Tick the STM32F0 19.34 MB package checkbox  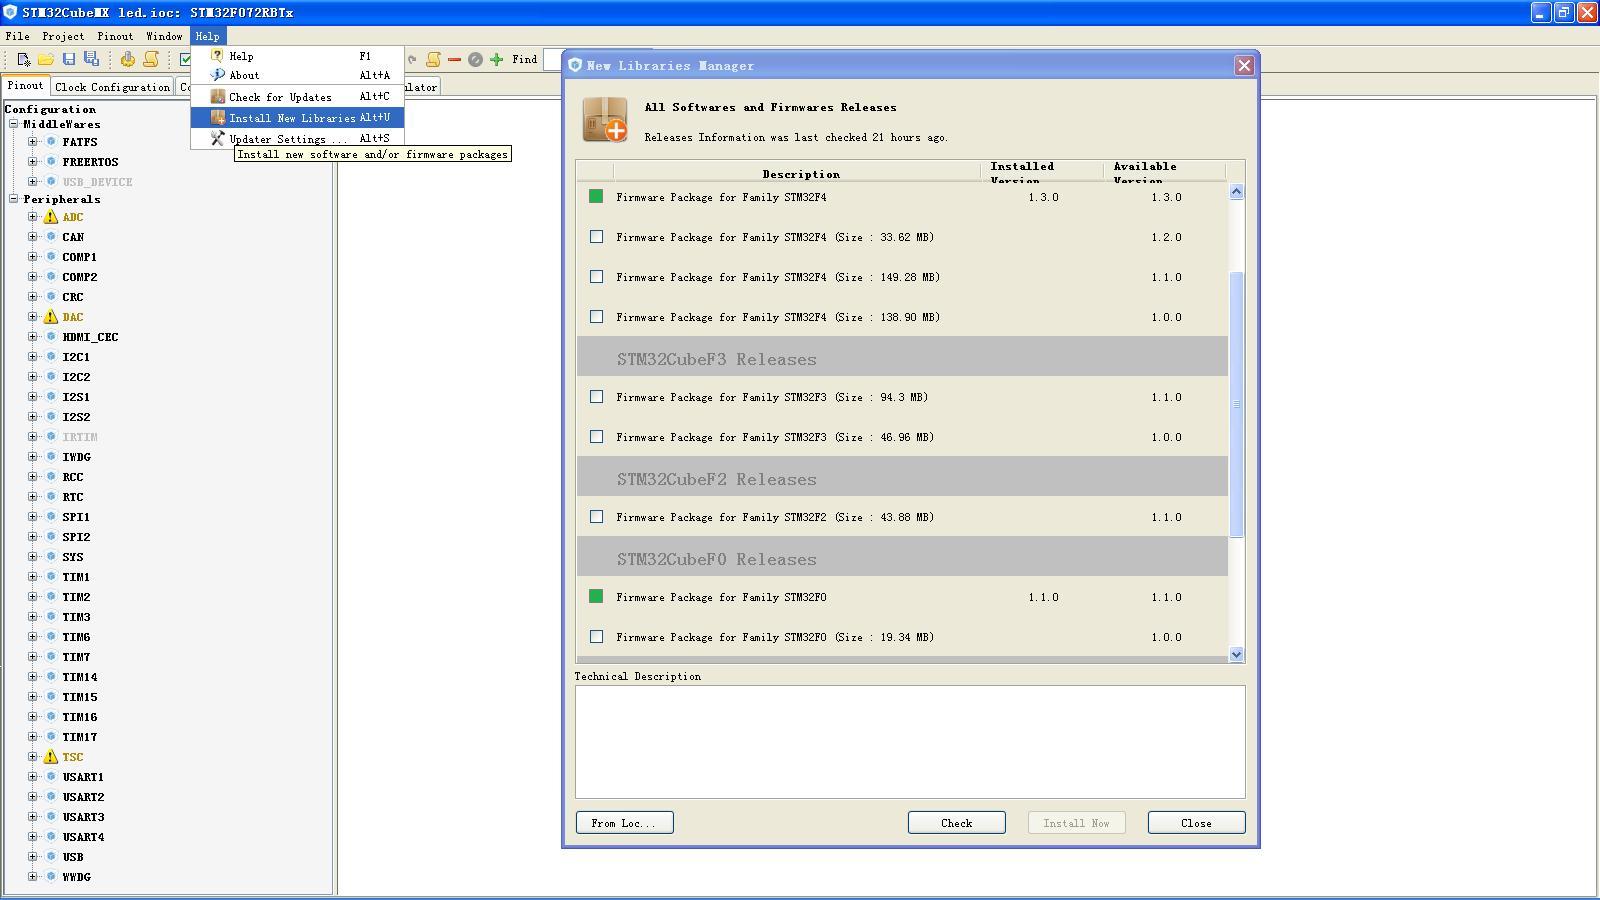(x=596, y=637)
